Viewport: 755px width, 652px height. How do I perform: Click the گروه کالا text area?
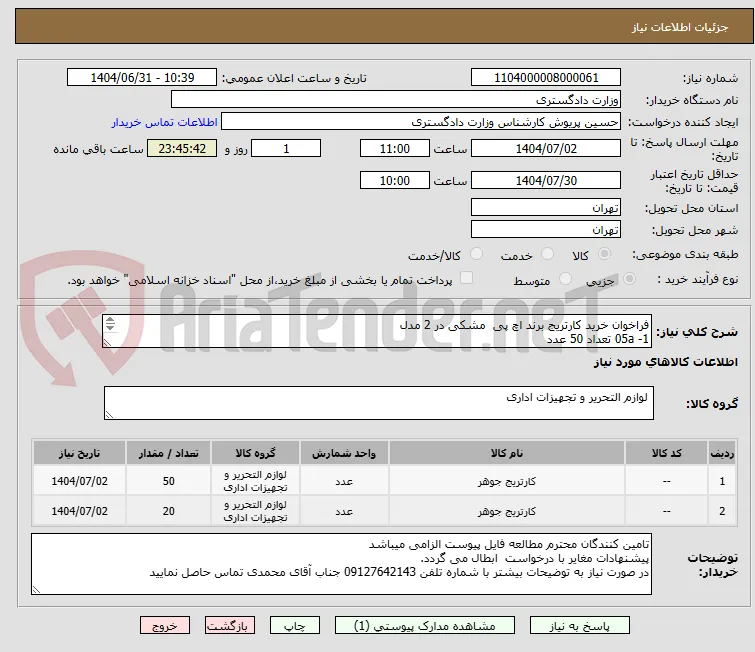379,403
